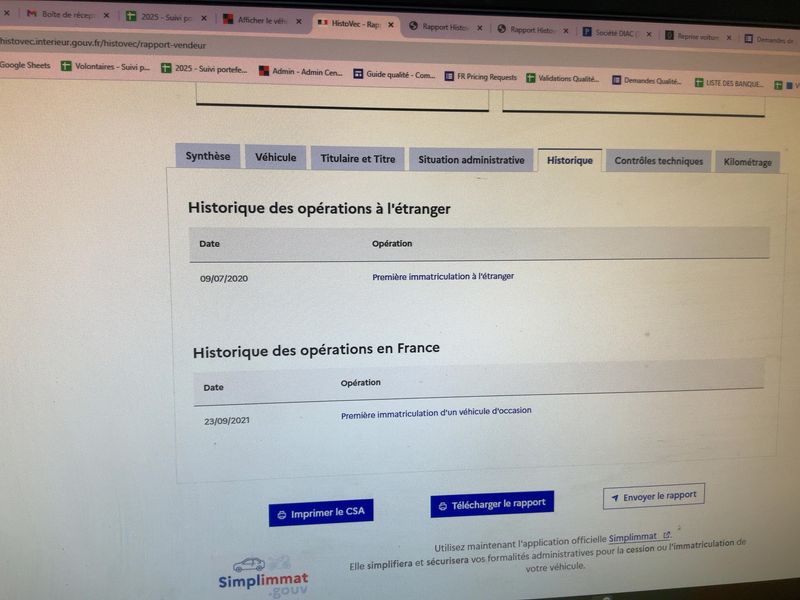Open Google Sheets bookmark
This screenshot has height=600, width=800.
tap(25, 65)
